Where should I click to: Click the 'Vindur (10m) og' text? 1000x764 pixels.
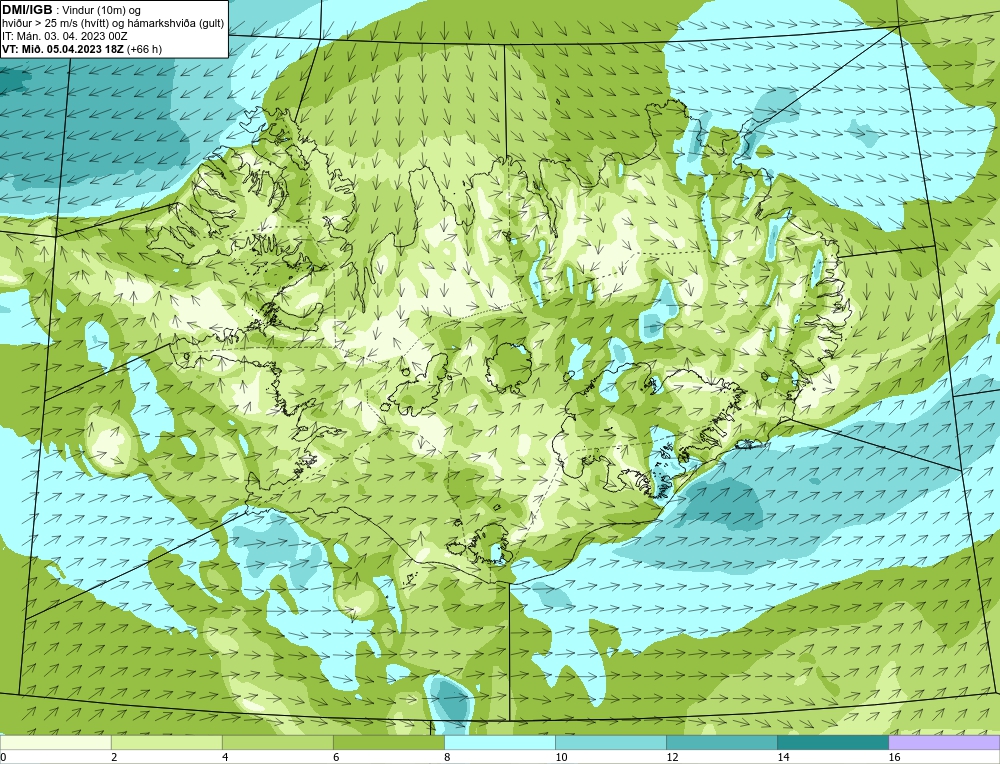click(102, 10)
